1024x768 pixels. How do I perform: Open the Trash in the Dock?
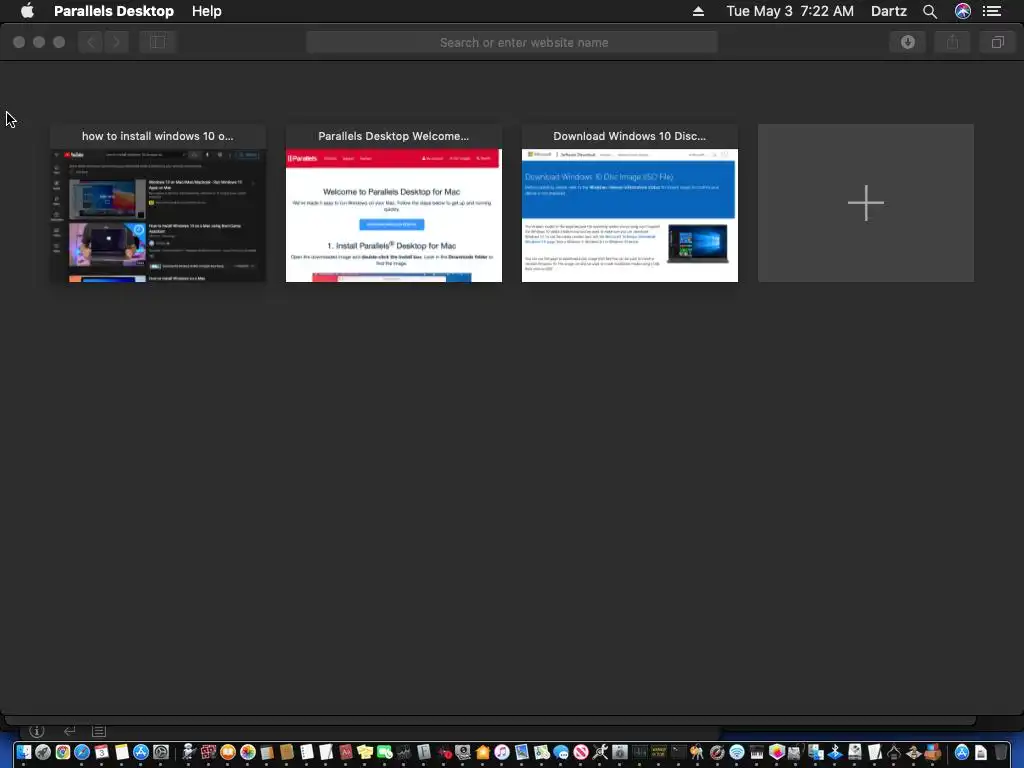[x=1000, y=752]
